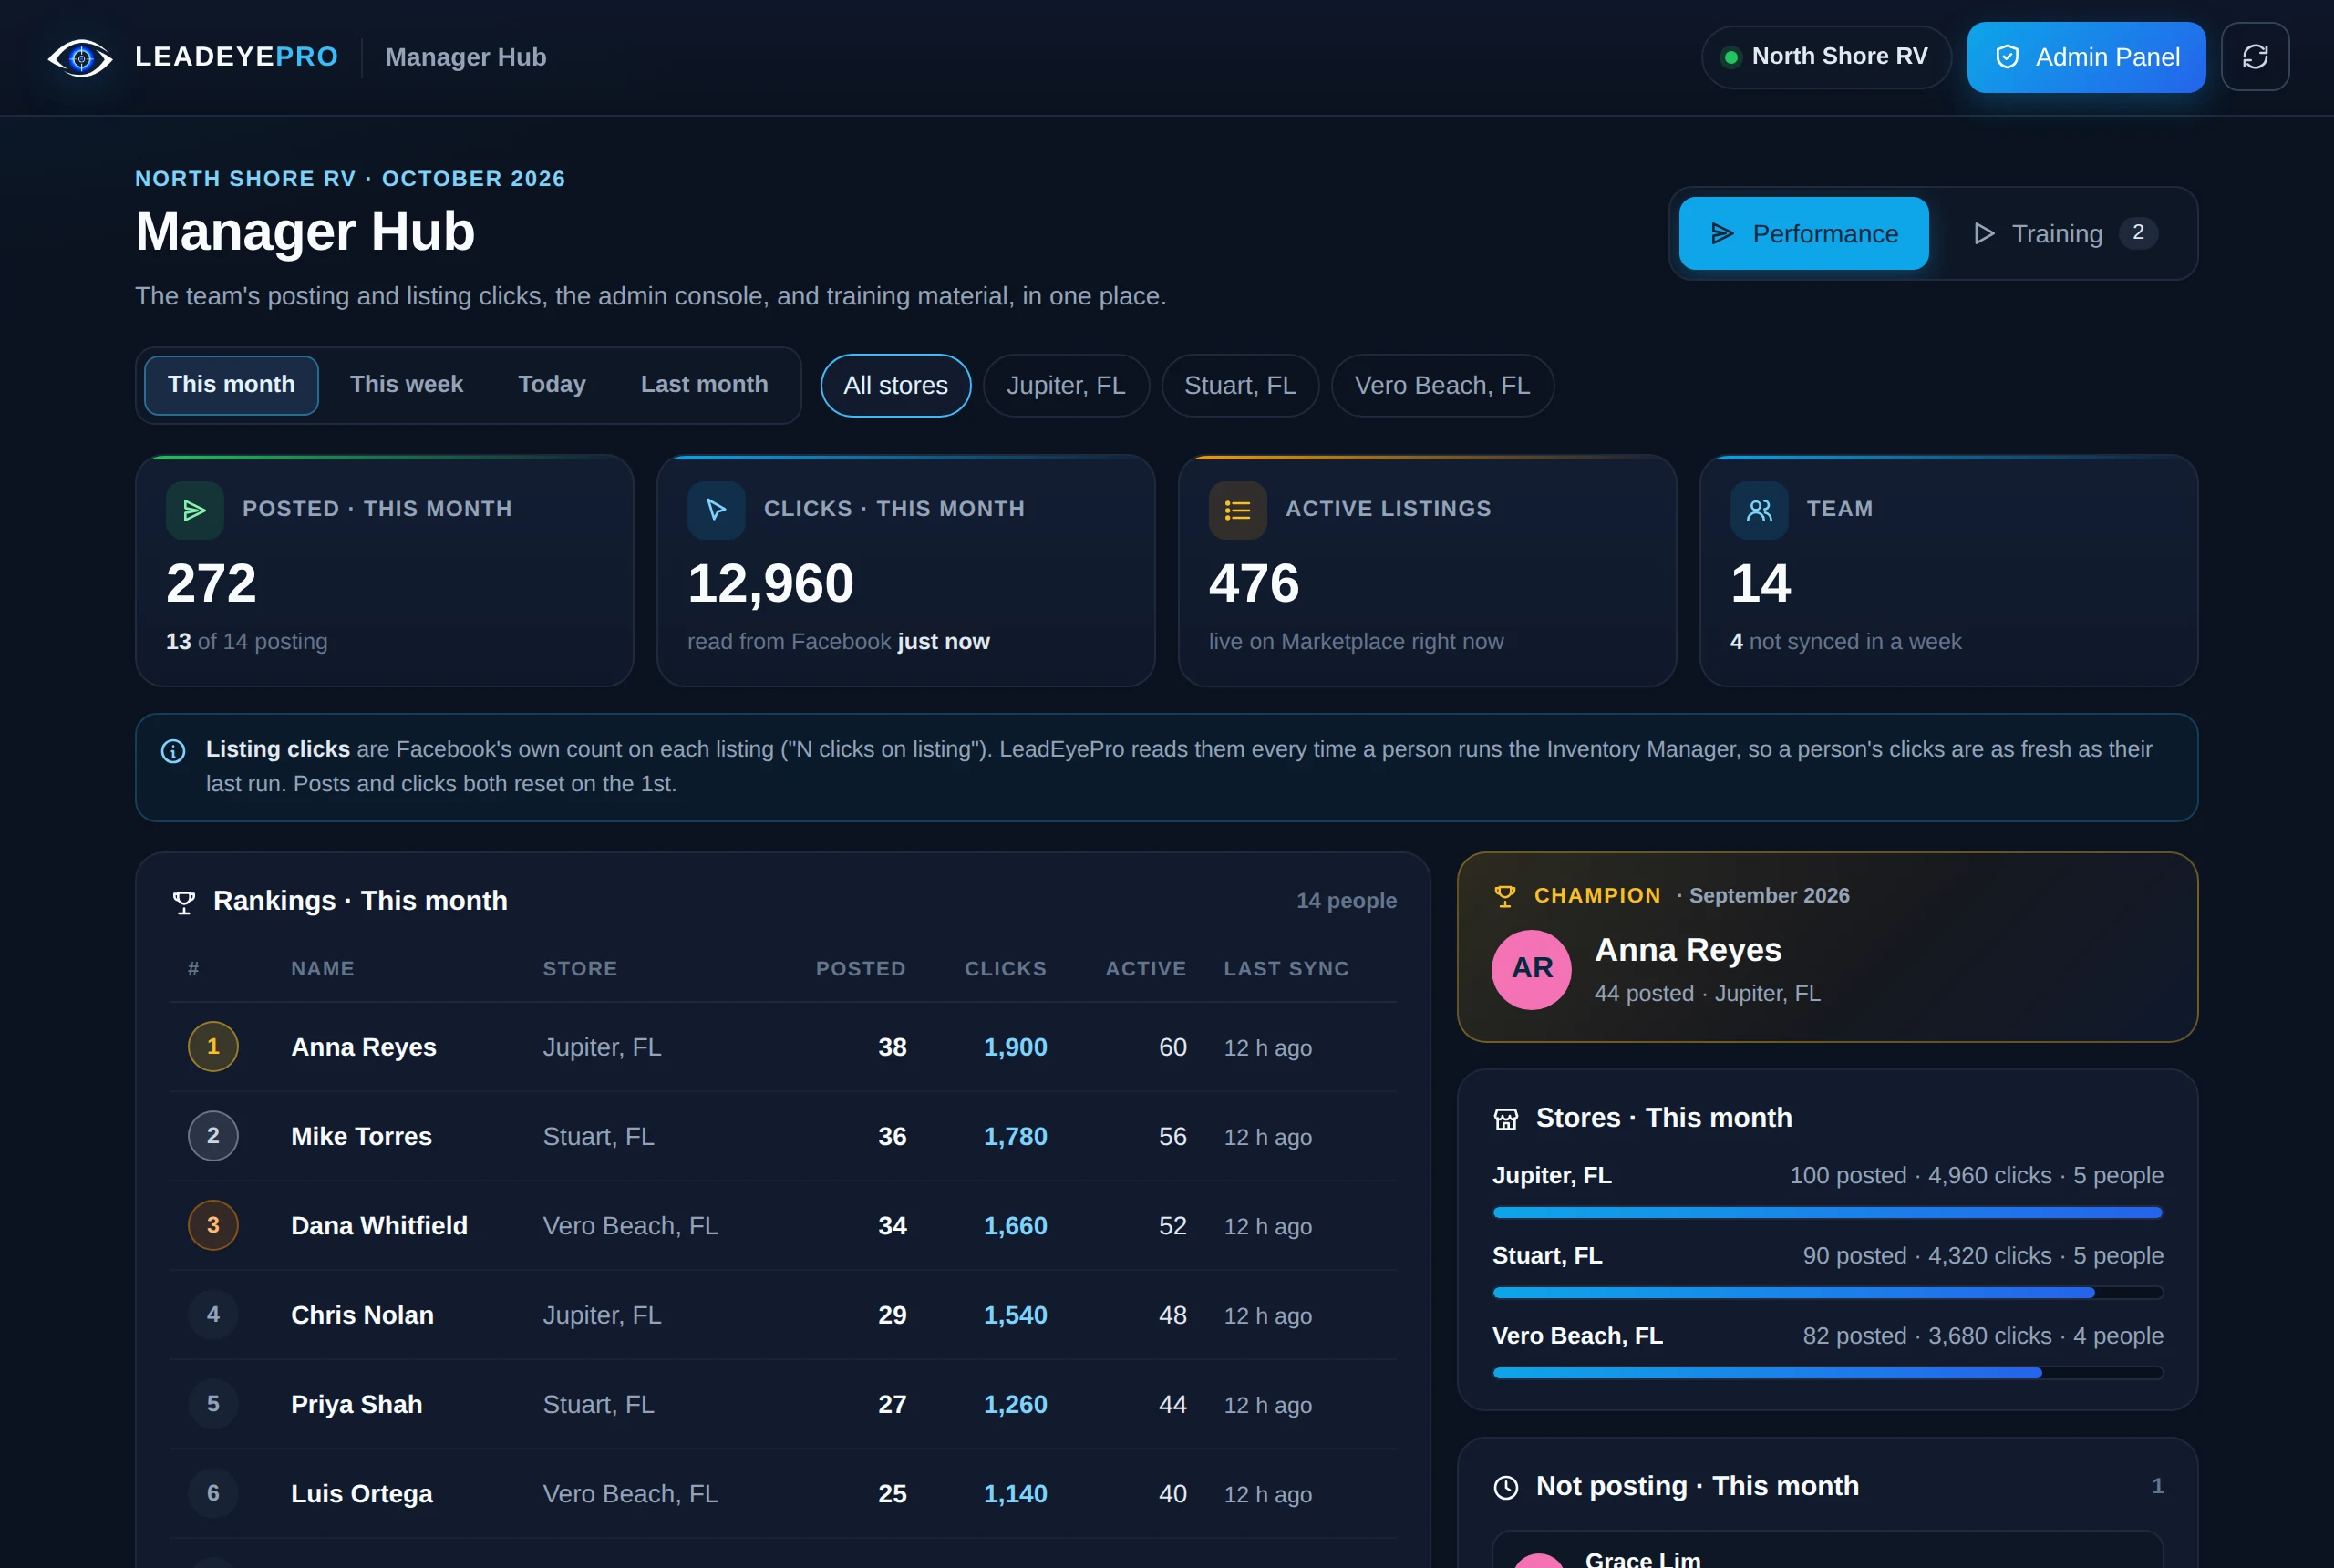Click the ACTIVE column header

(x=1145, y=968)
